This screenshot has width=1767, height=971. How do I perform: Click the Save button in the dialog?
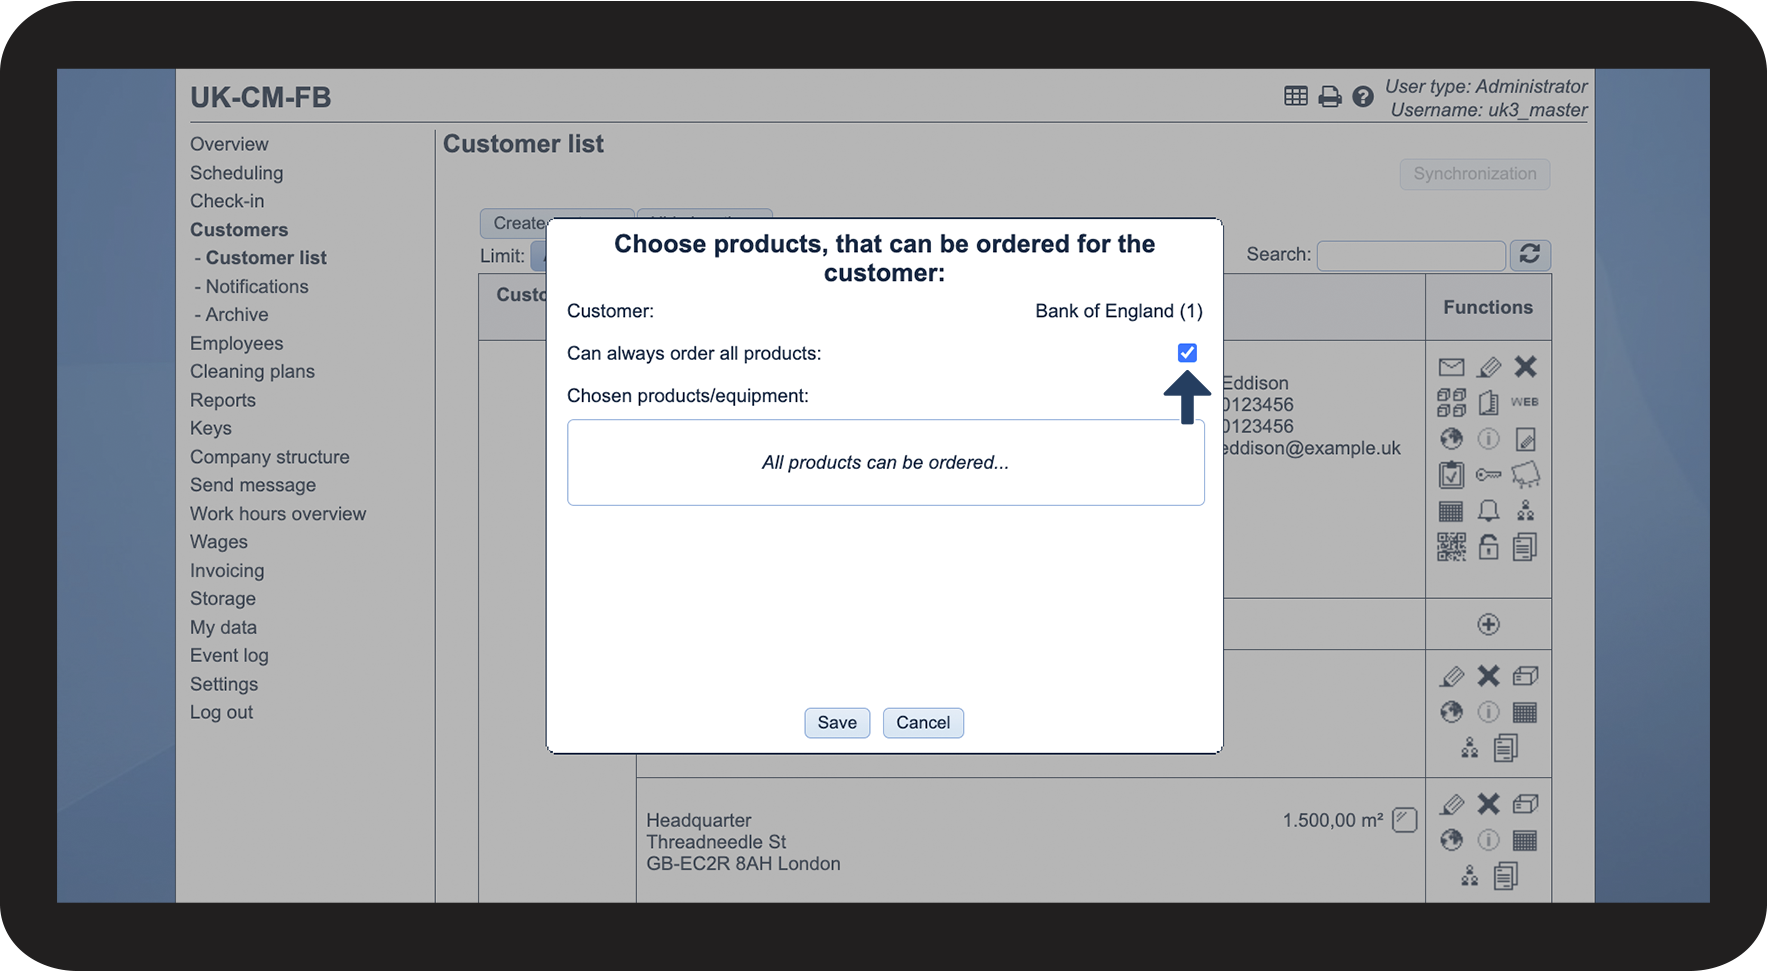(x=837, y=723)
